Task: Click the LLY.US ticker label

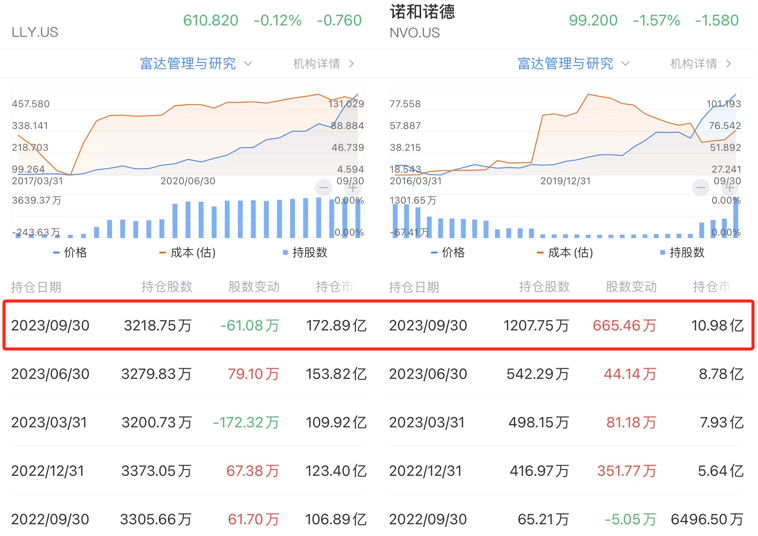Action: (35, 32)
